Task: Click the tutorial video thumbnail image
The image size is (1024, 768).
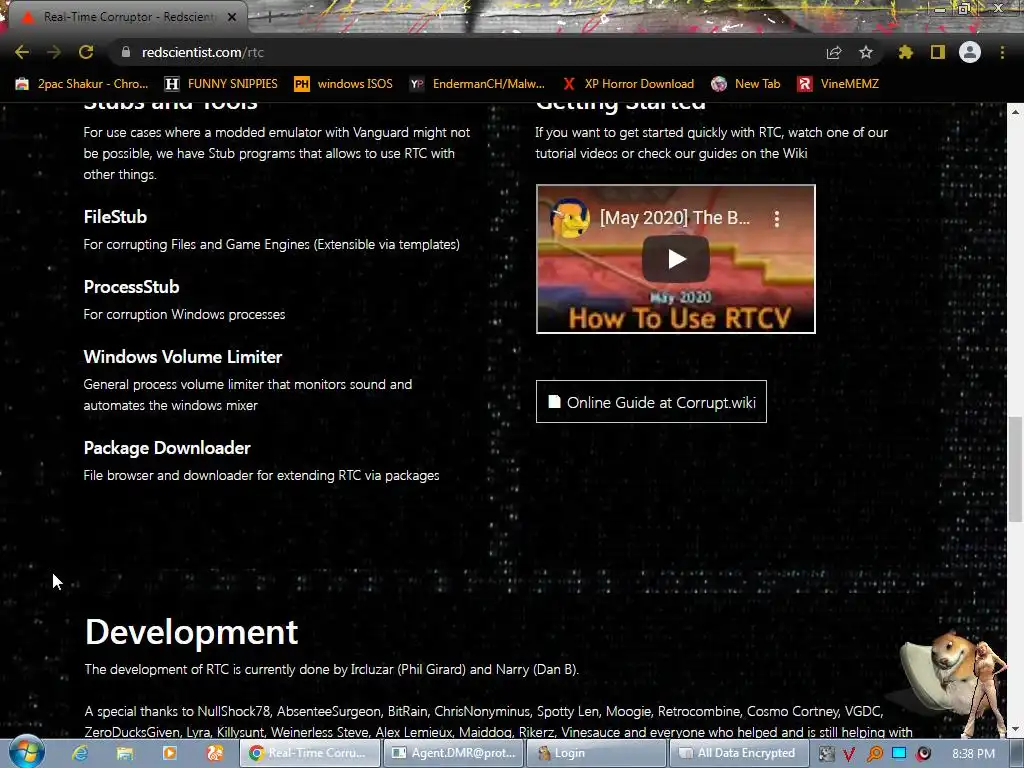Action: 676,259
